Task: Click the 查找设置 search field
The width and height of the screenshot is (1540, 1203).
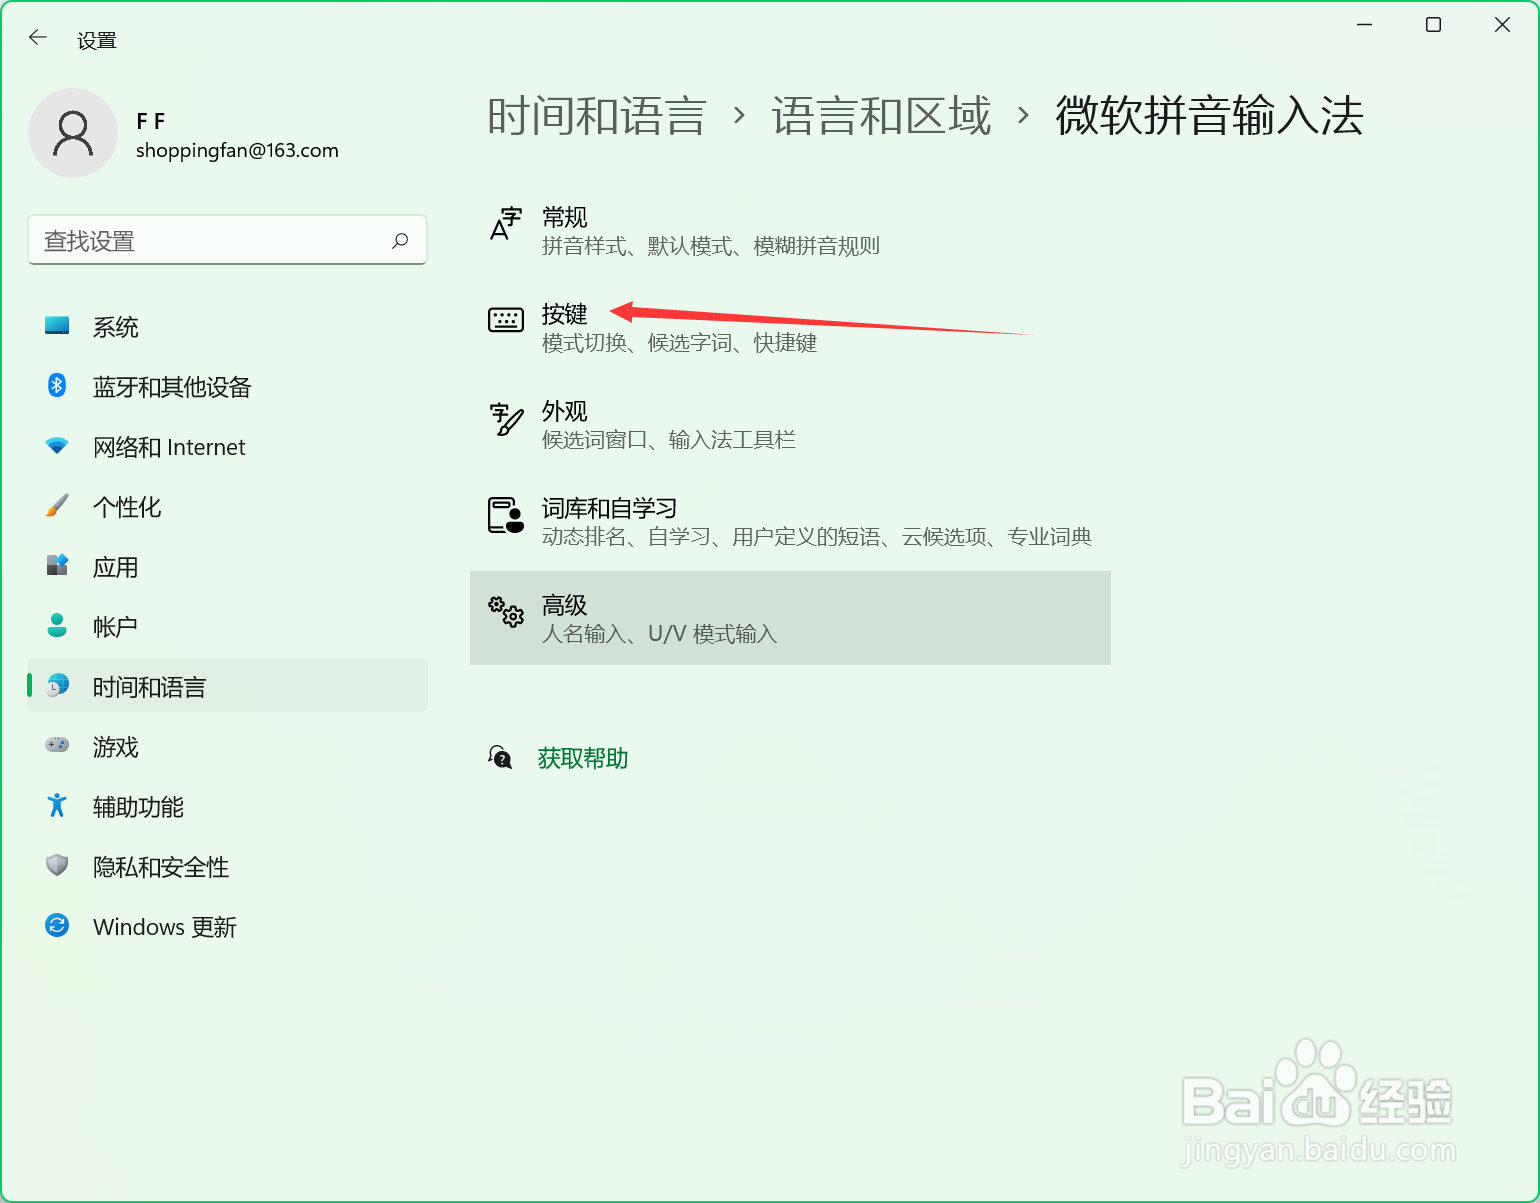Action: 210,241
